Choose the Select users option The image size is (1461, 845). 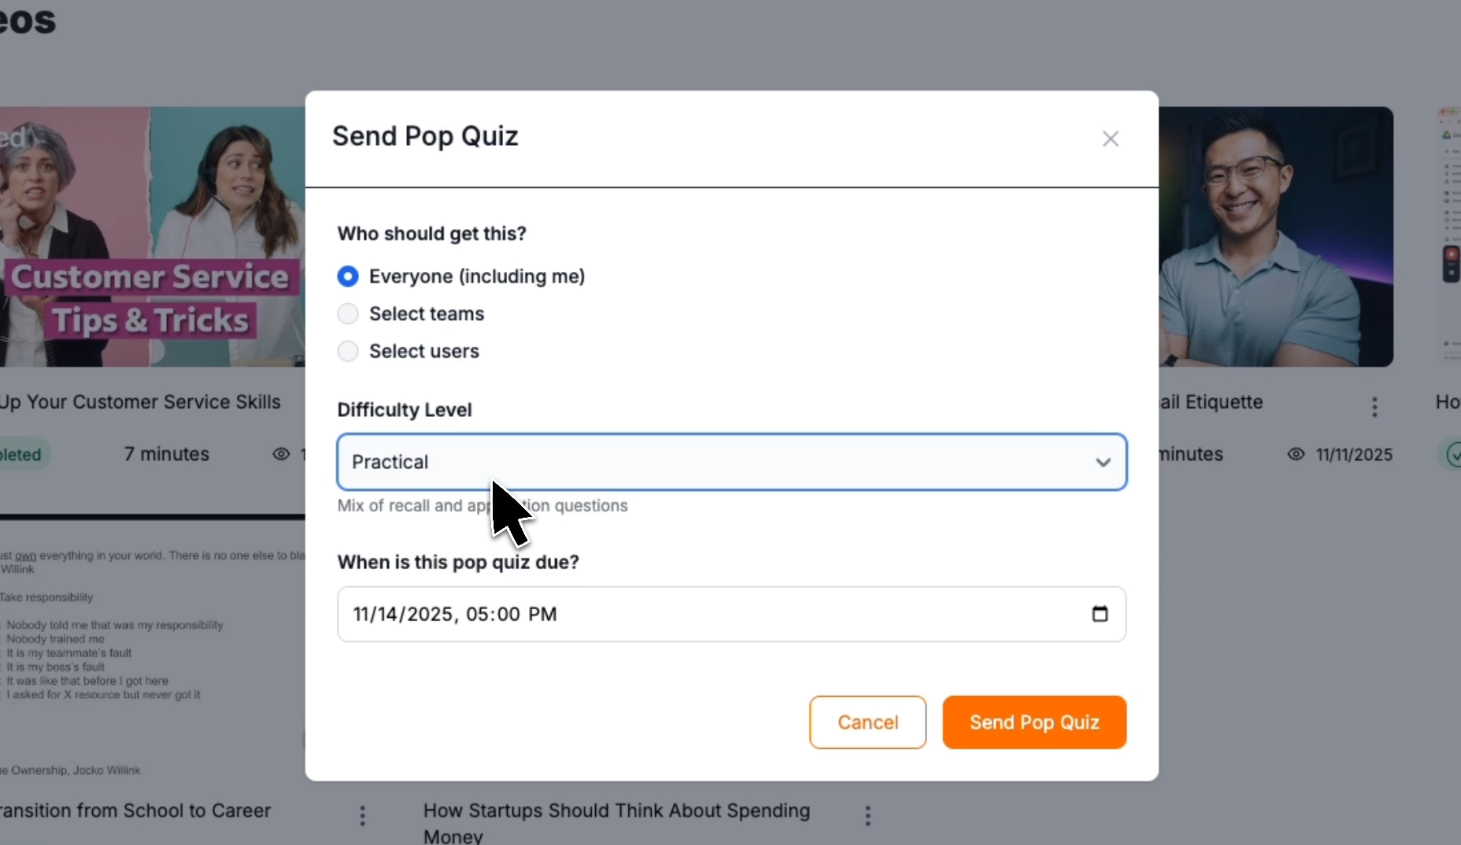tap(347, 351)
